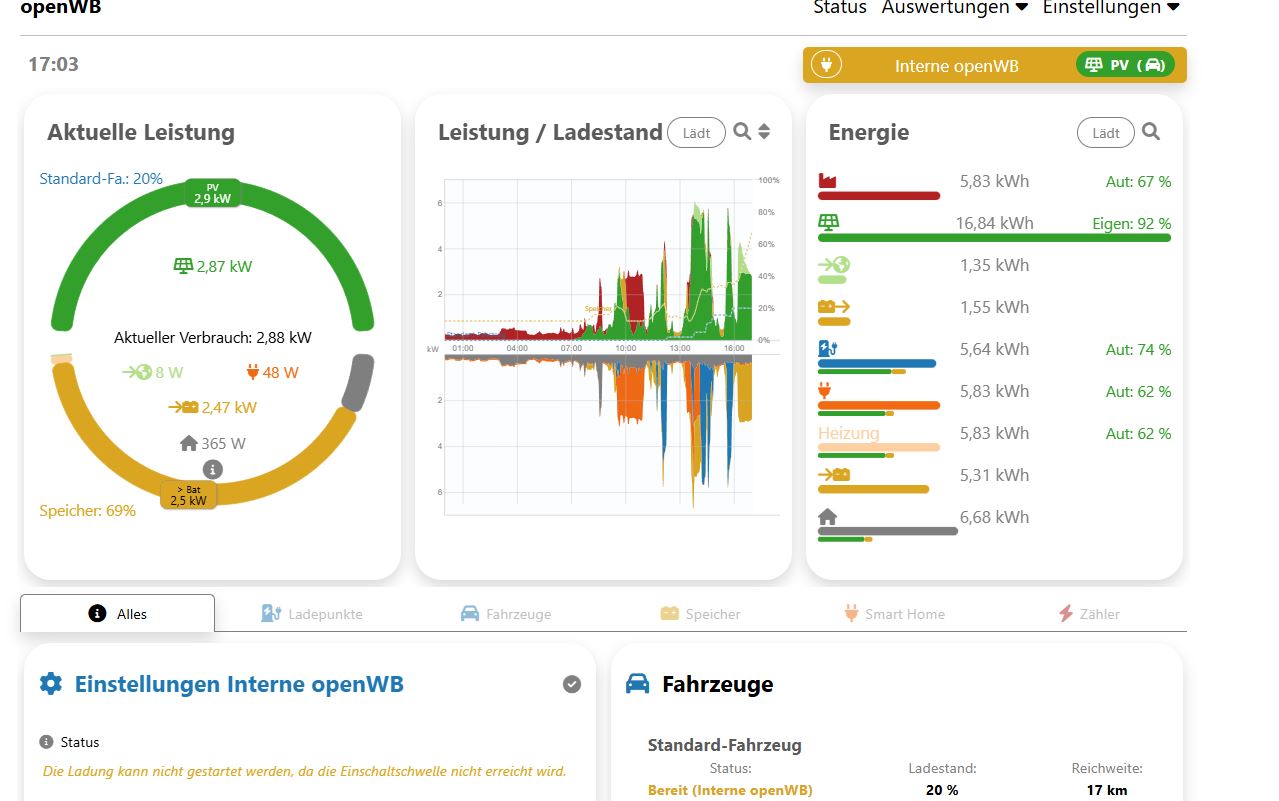Click the 16,84 kWh value
The height and width of the screenshot is (801, 1279).
click(x=994, y=223)
